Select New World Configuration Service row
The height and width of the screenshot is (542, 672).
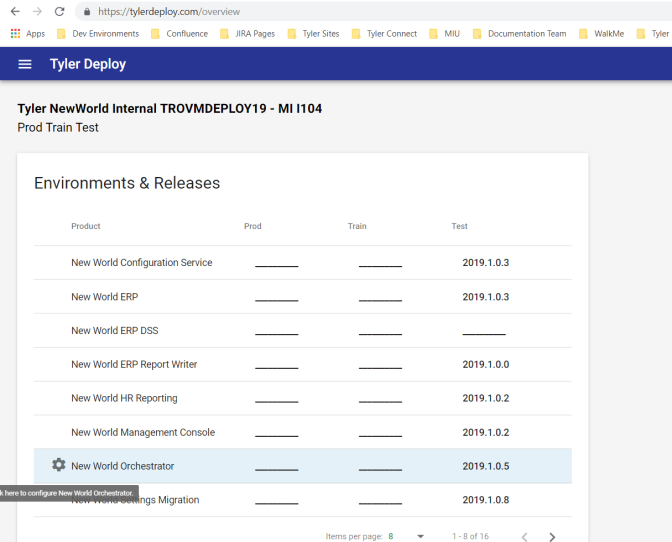click(141, 263)
